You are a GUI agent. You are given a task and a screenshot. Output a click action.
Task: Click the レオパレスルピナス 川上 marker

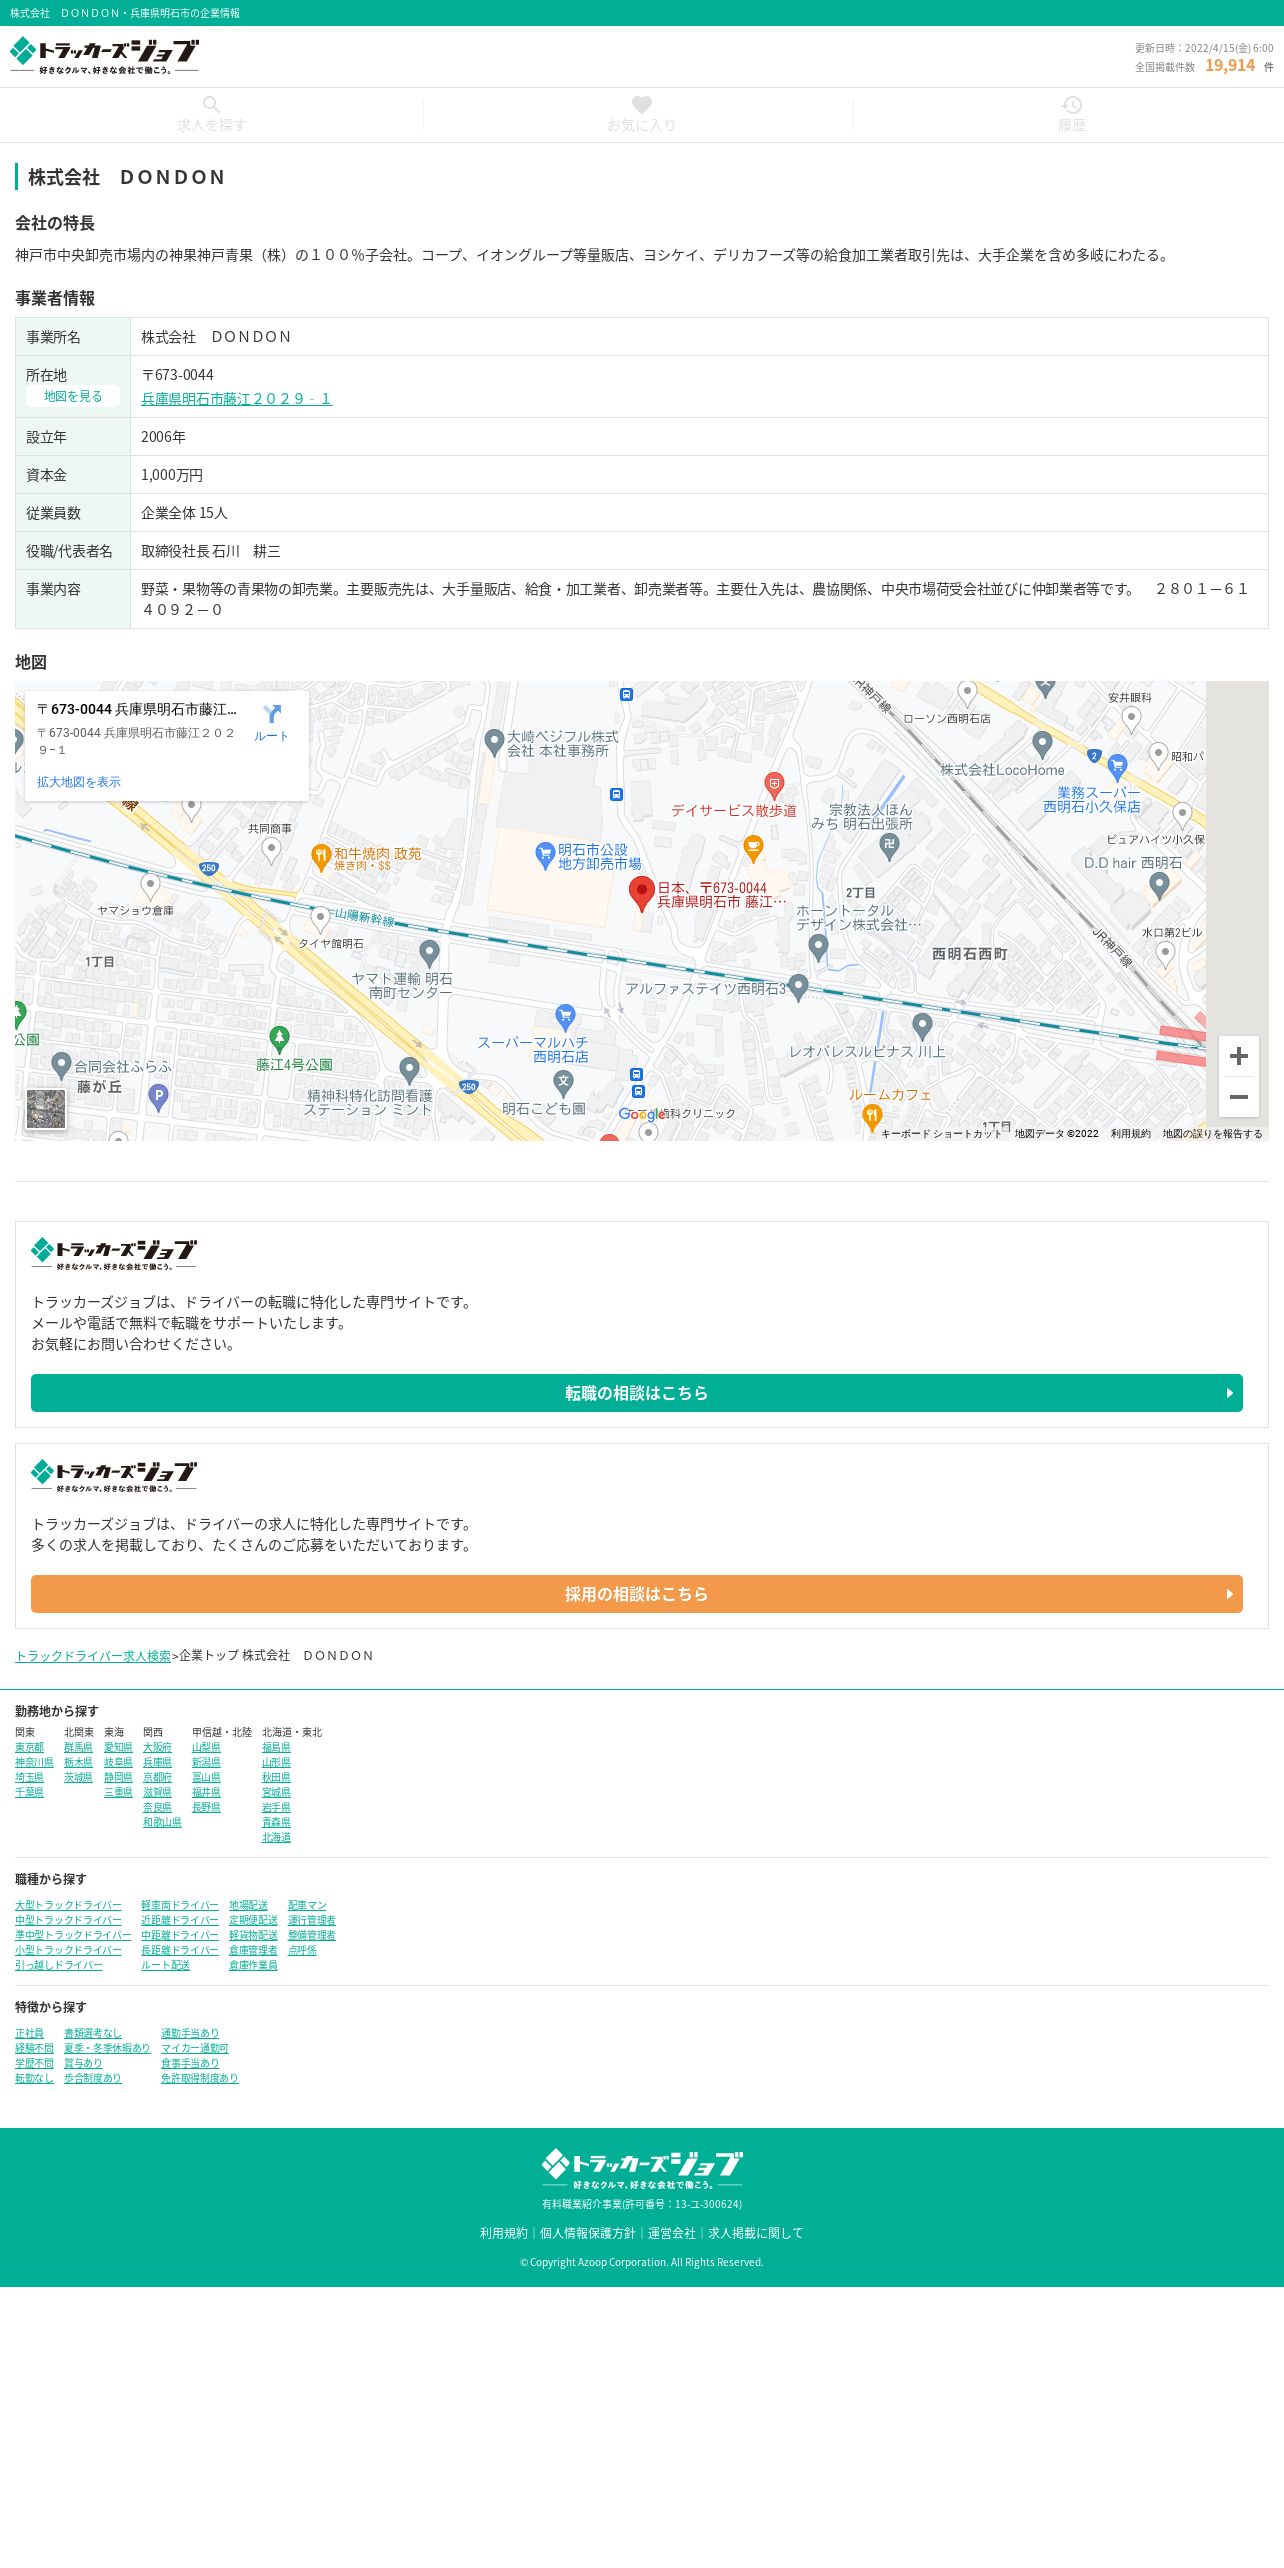coord(922,1025)
